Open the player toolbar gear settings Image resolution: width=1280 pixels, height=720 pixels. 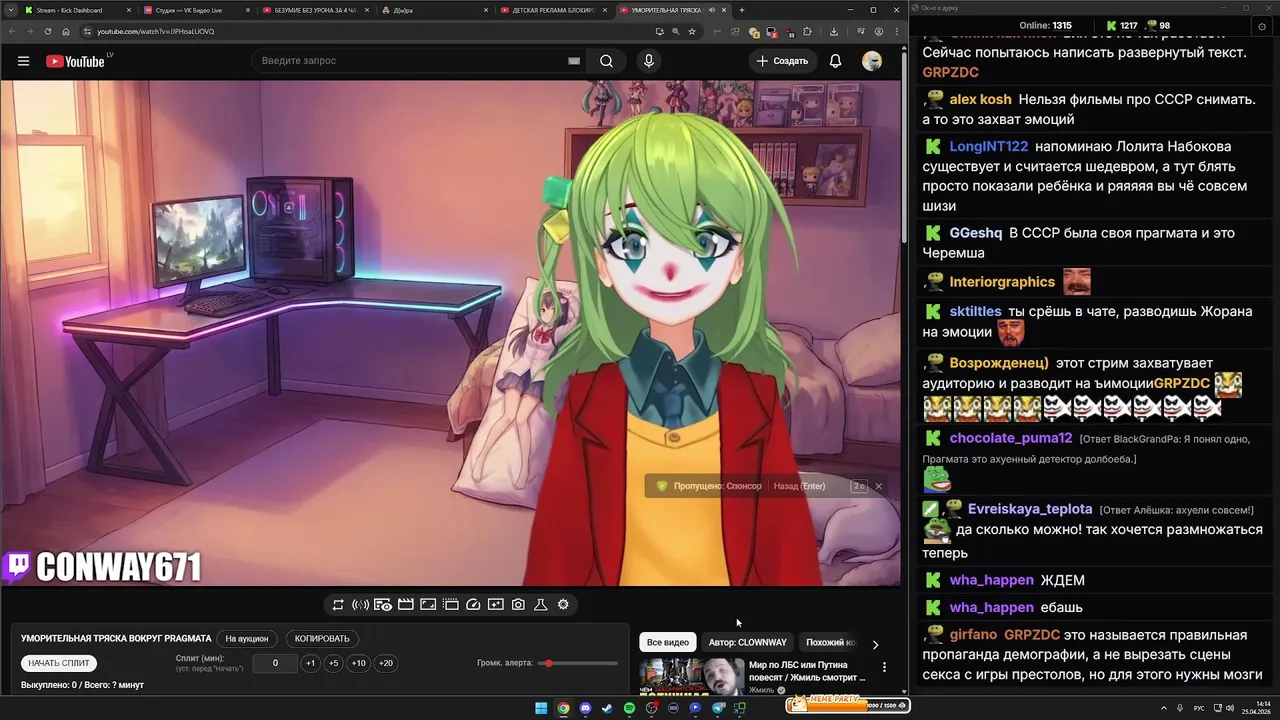563,604
